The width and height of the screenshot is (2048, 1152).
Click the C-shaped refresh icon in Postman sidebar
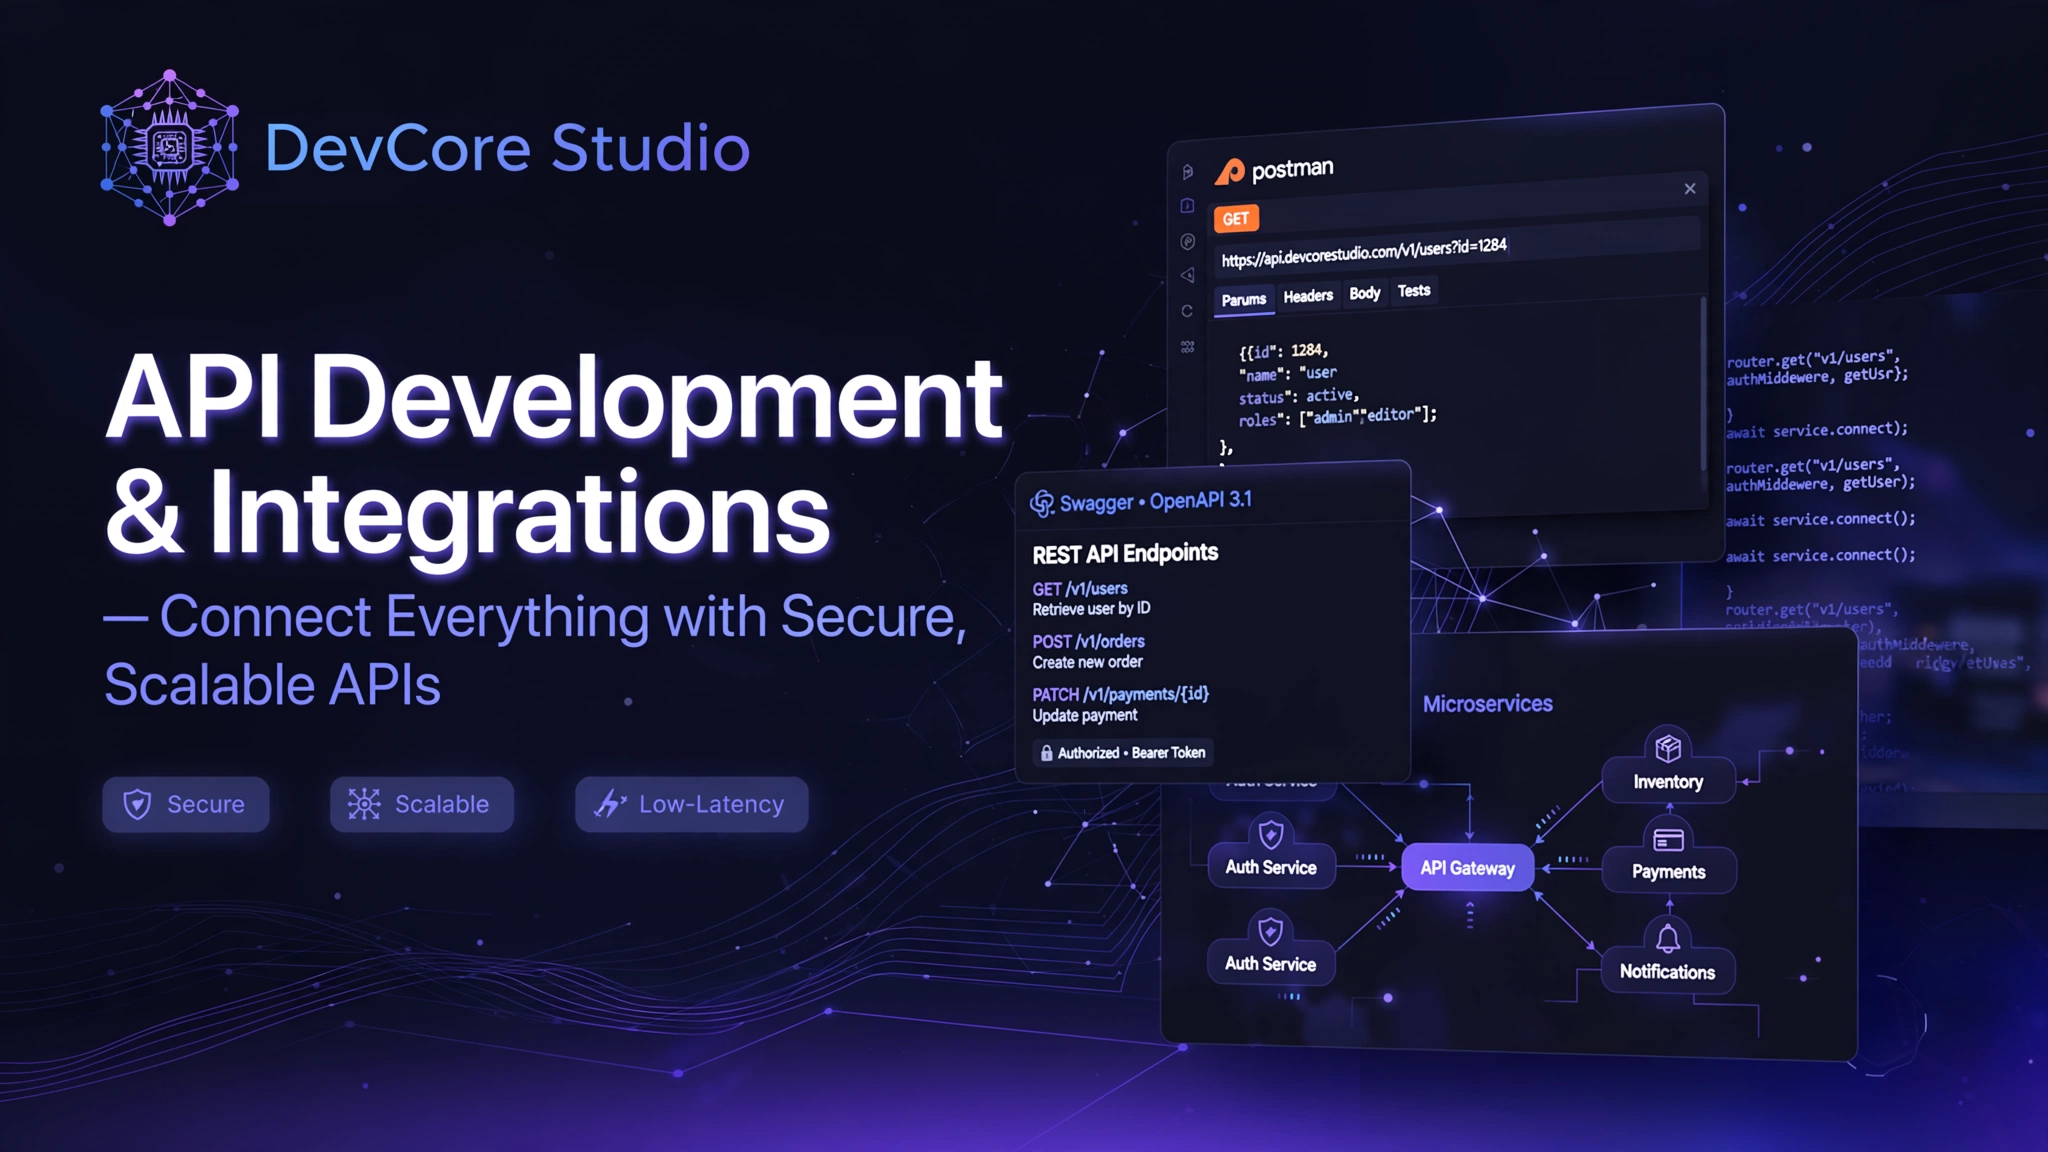(x=1187, y=311)
